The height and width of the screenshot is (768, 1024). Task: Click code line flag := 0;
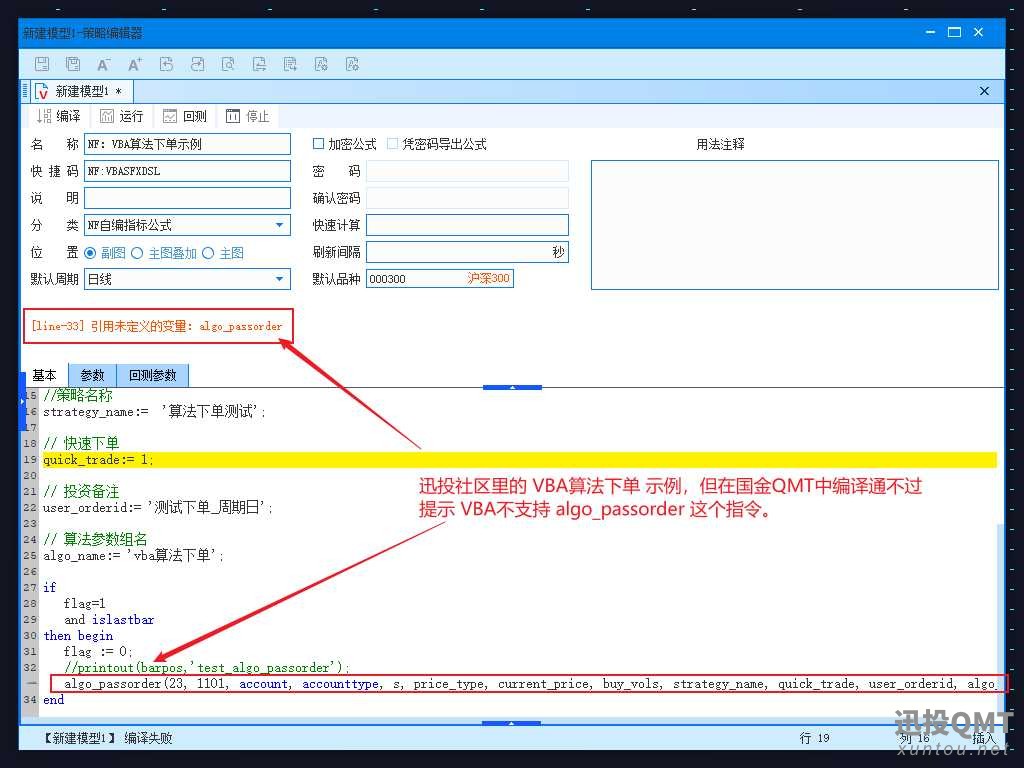point(98,651)
